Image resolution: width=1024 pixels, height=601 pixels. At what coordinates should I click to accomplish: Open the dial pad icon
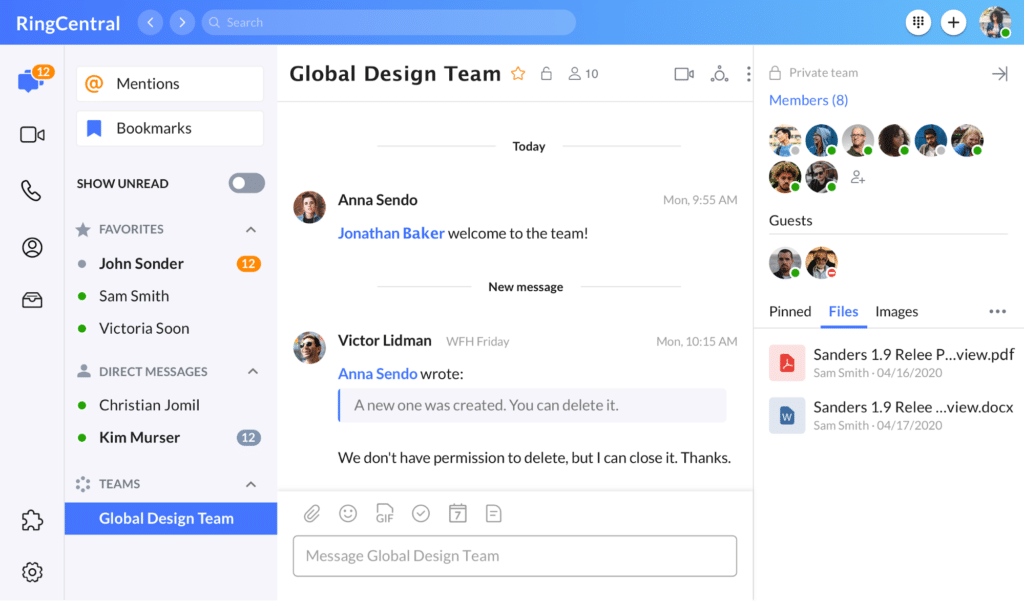[x=917, y=22]
